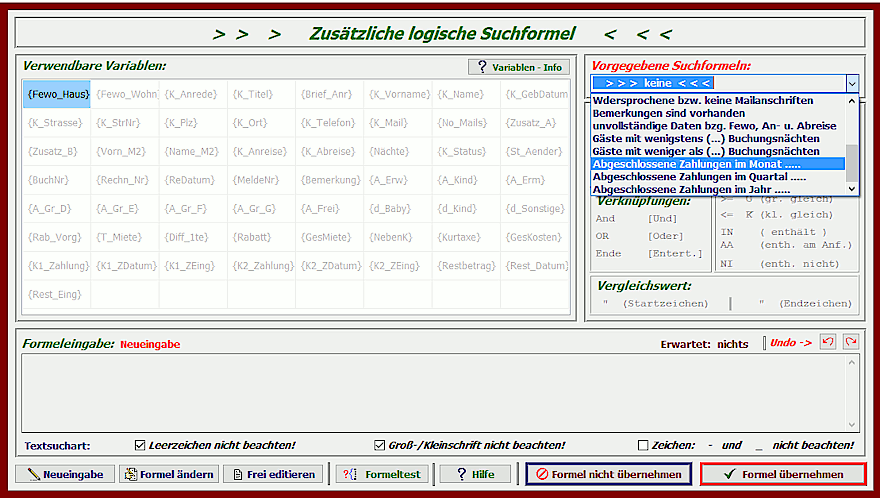
Task: Click inside the Formeleingabe text area
Action: pyautogui.click(x=430, y=392)
